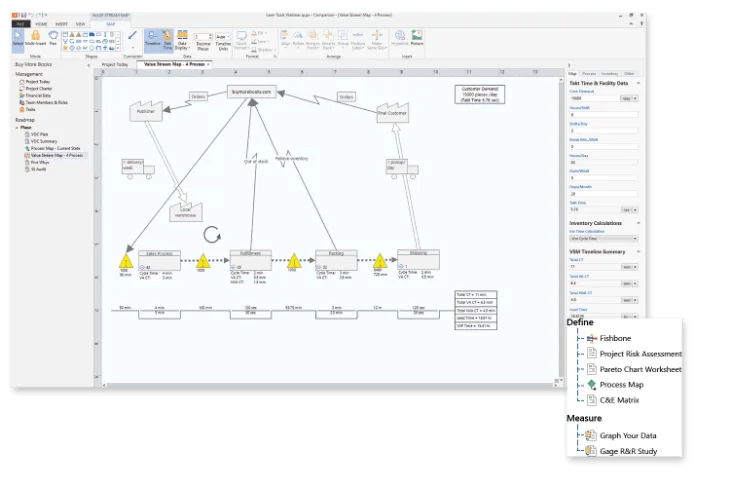Choose the Connector line tool
Viewport: 730px width, 487px height.
133,36
